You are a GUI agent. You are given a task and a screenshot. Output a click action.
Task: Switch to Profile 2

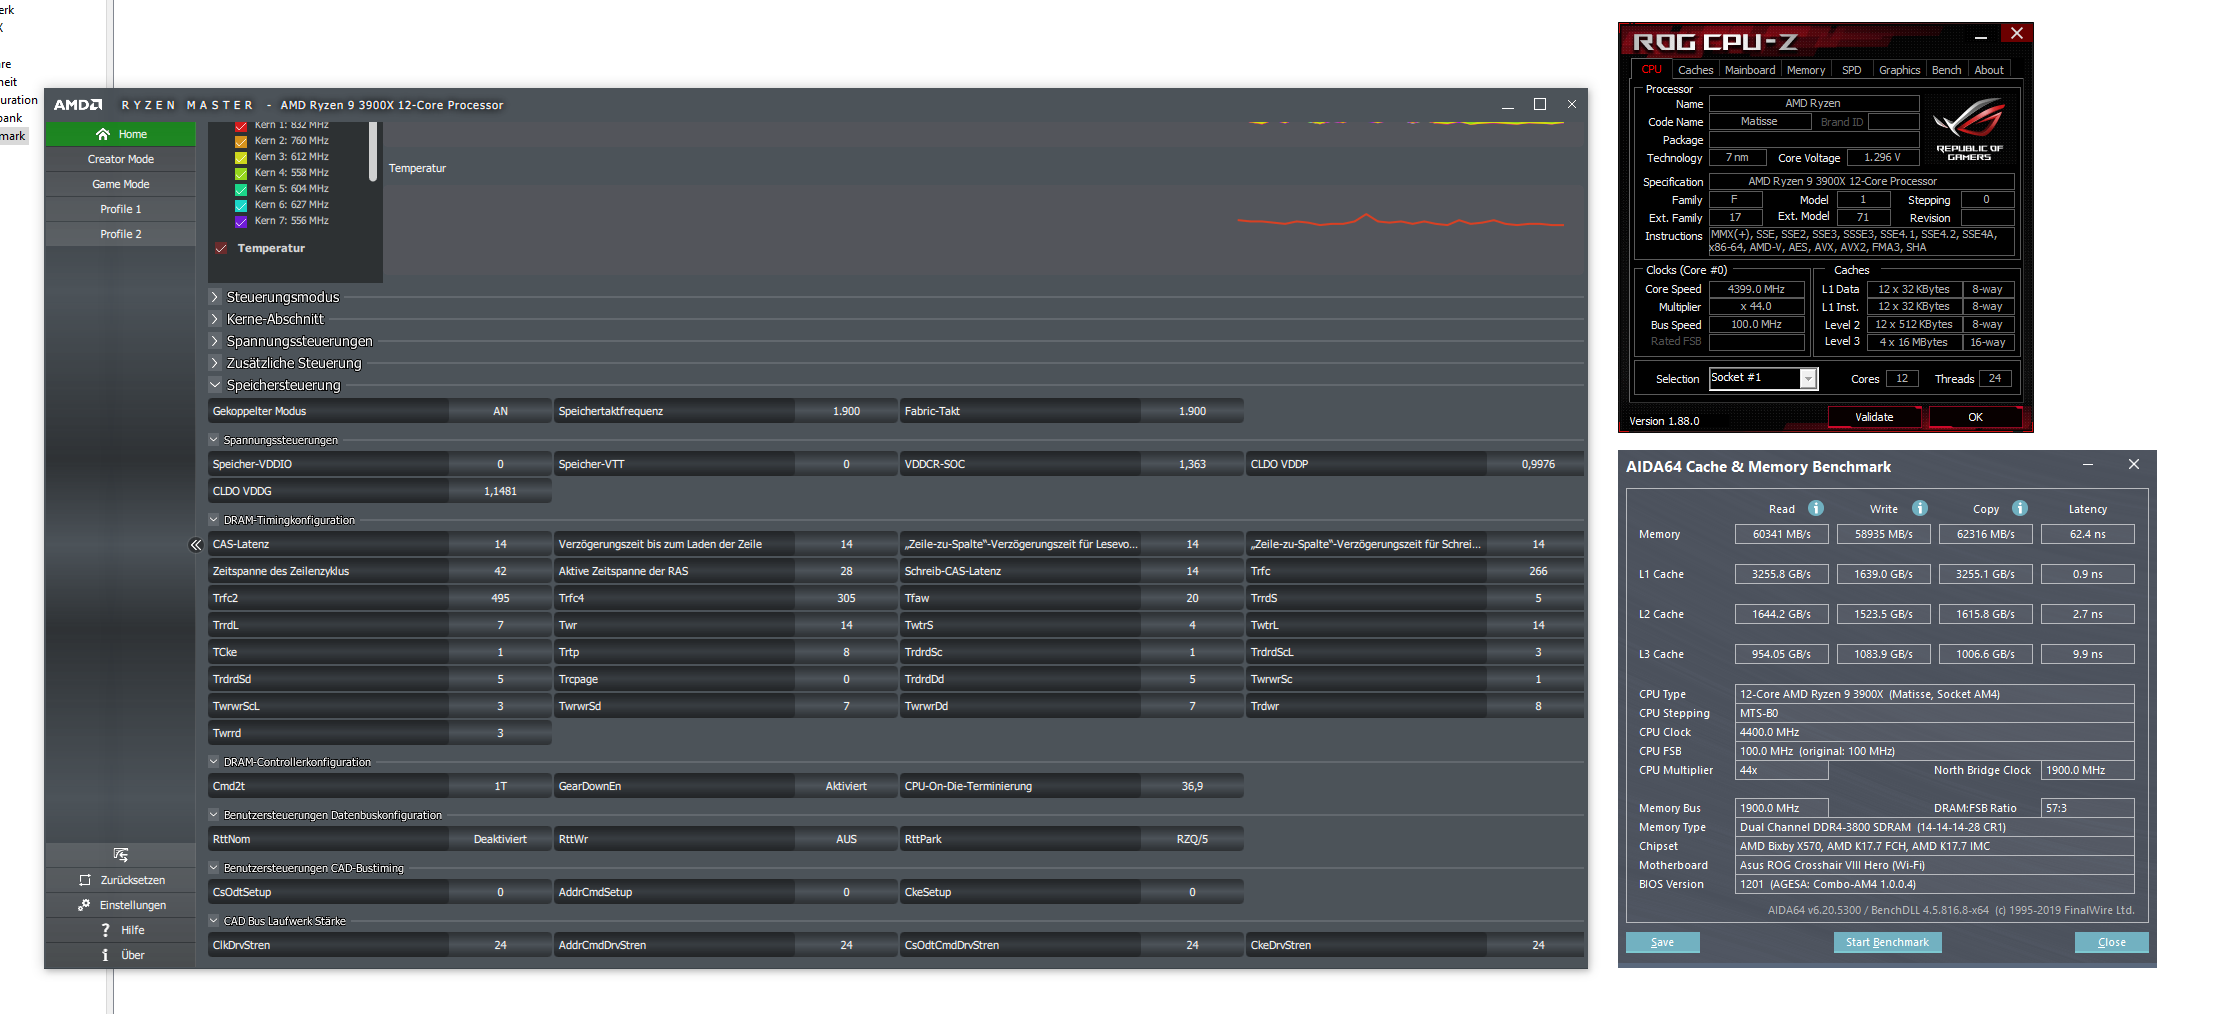click(x=120, y=234)
